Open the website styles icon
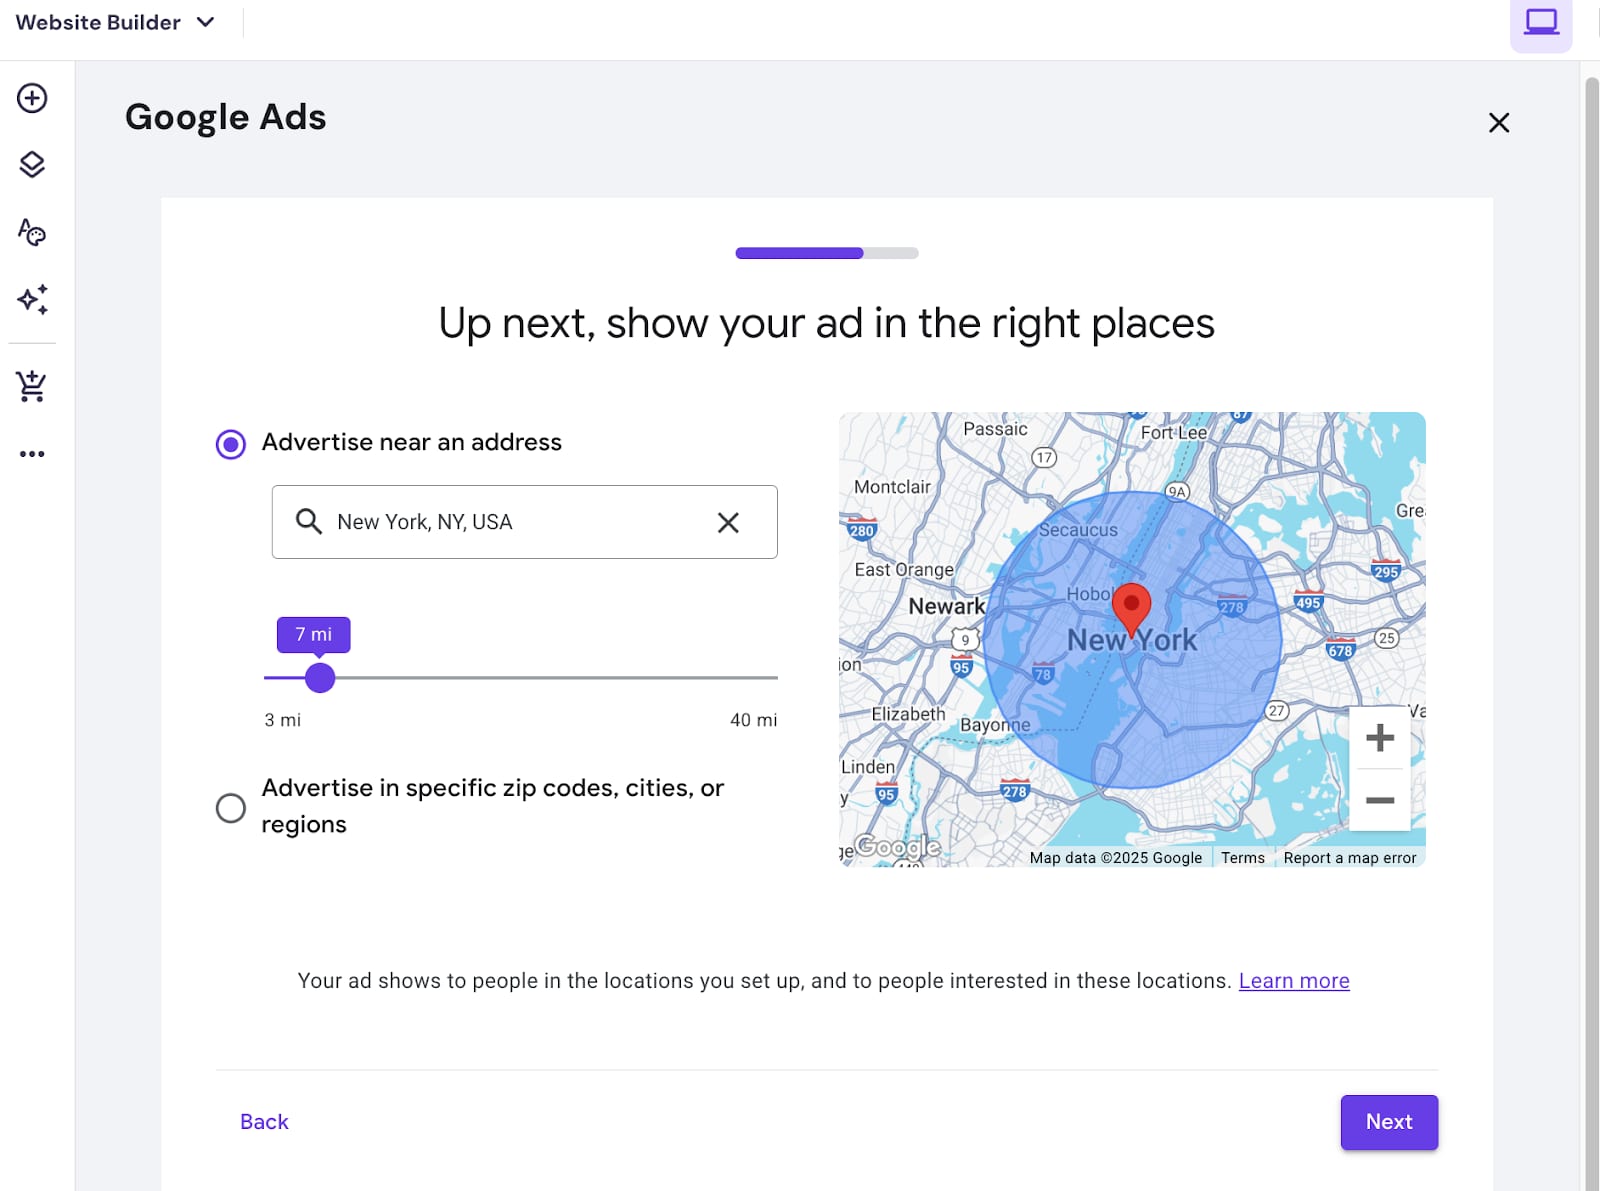The image size is (1600, 1191). coord(32,232)
